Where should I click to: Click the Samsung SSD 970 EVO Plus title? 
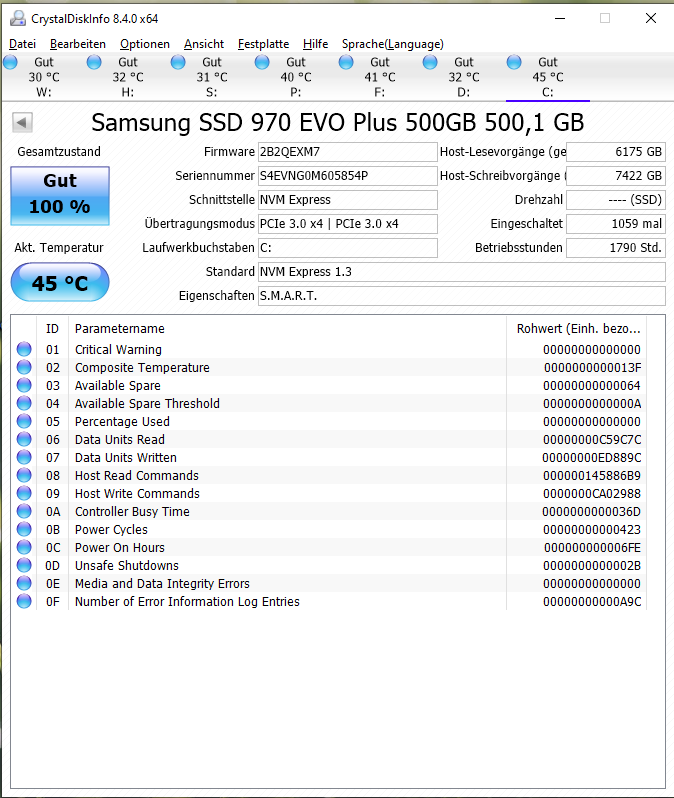click(x=338, y=123)
